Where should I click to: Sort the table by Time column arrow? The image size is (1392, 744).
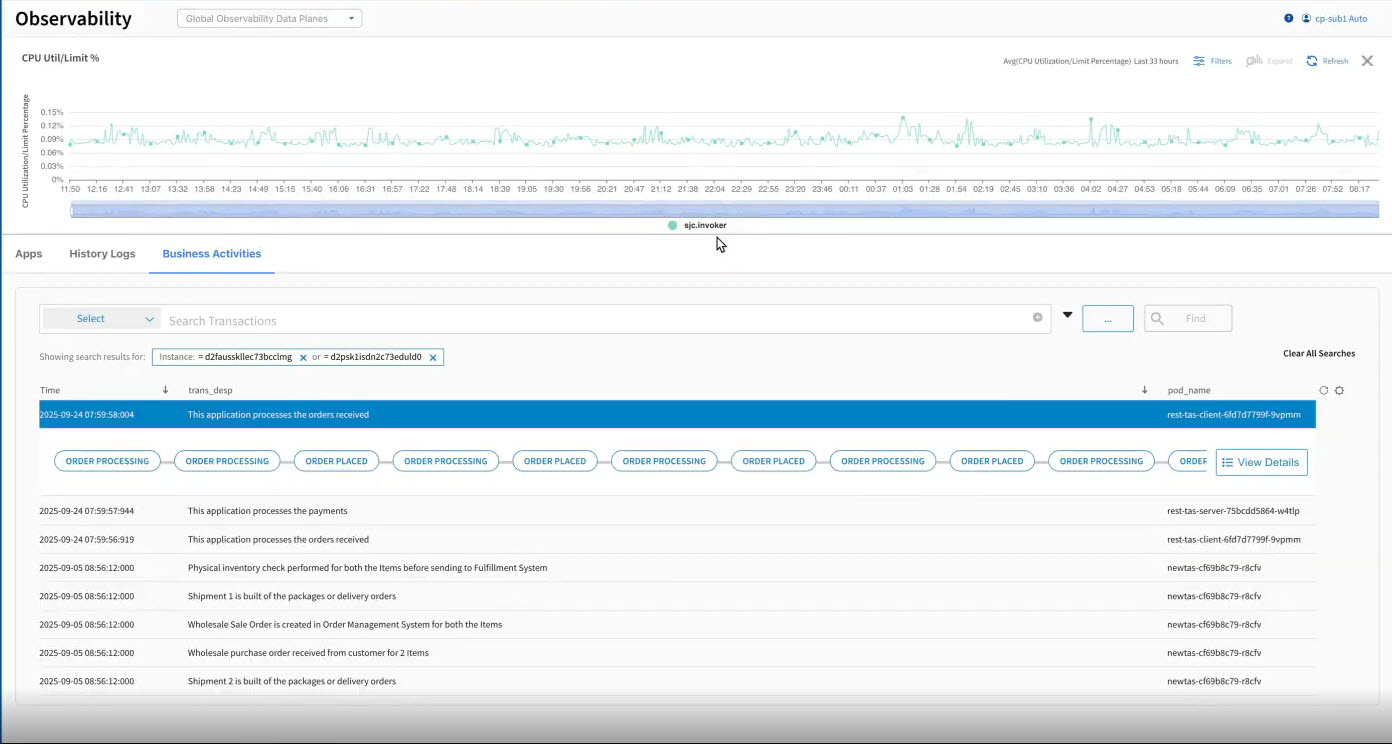(165, 390)
